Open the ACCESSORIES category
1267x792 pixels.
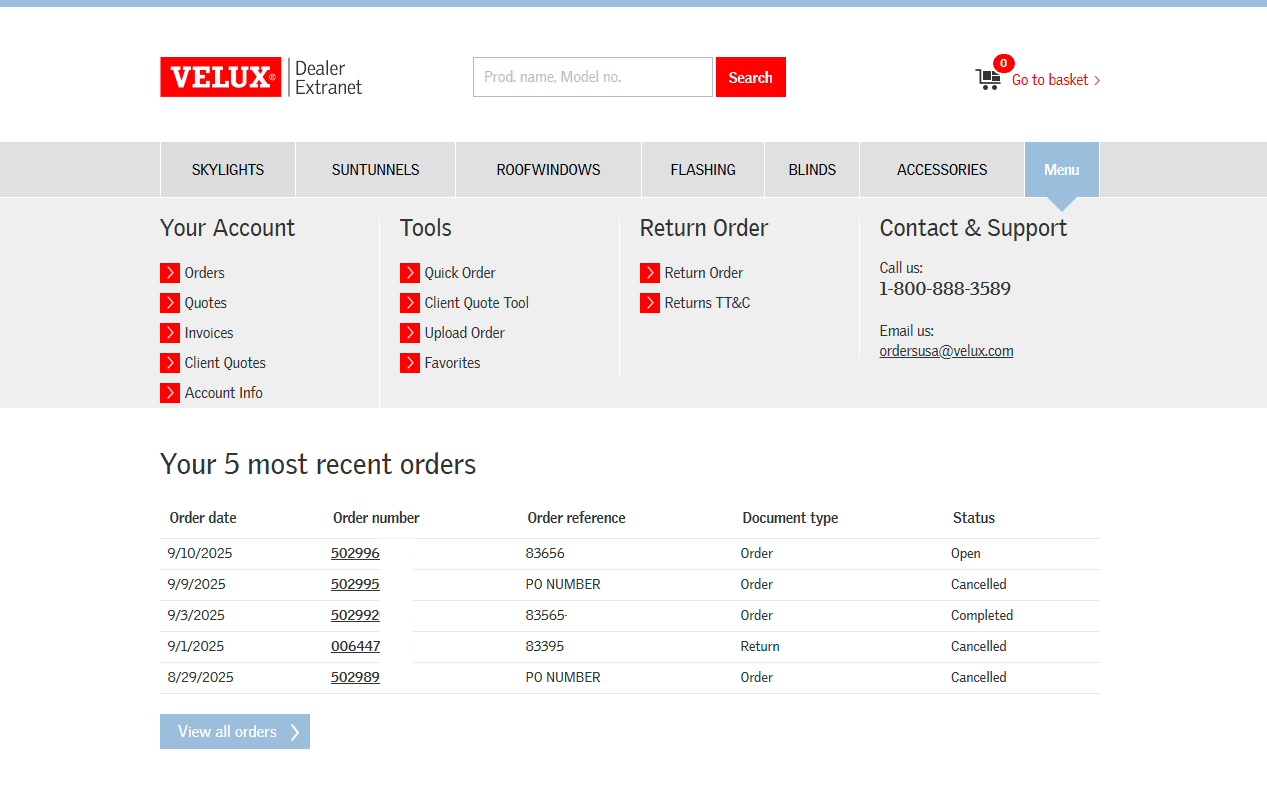click(x=942, y=170)
